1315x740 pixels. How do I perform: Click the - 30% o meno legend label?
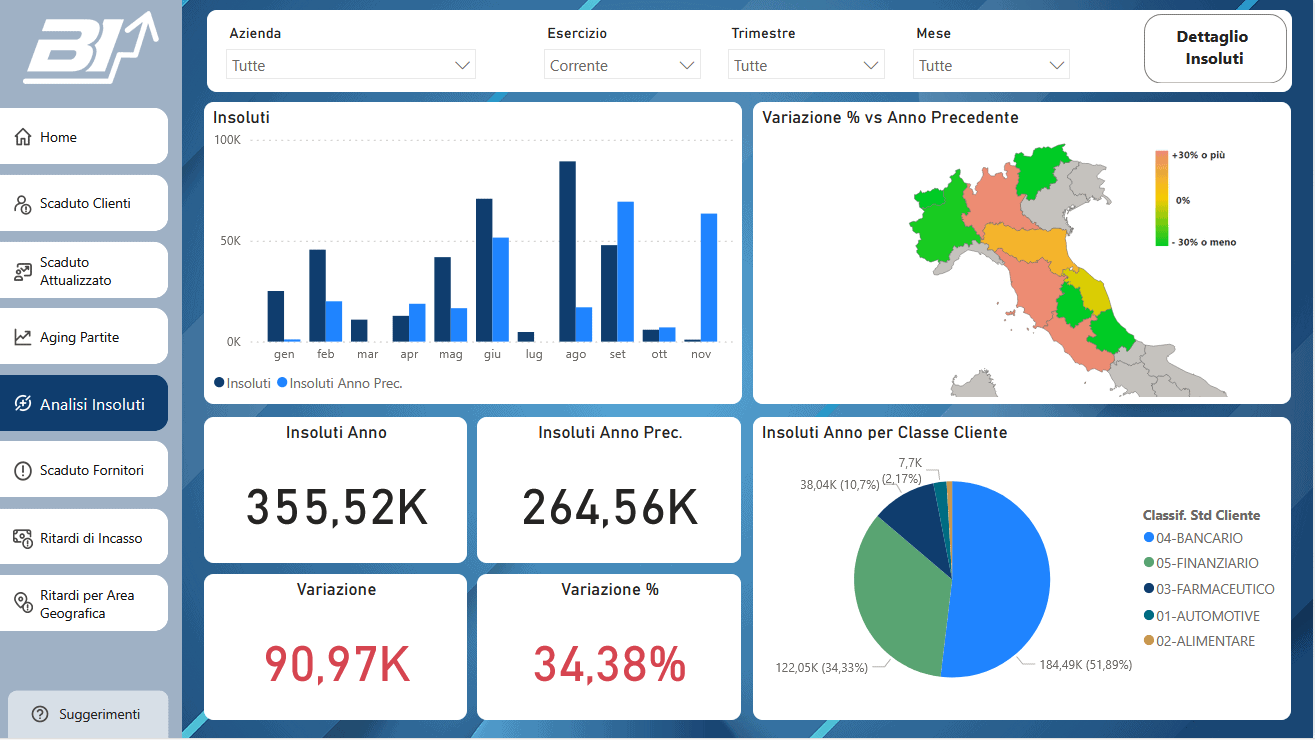pyautogui.click(x=1204, y=242)
